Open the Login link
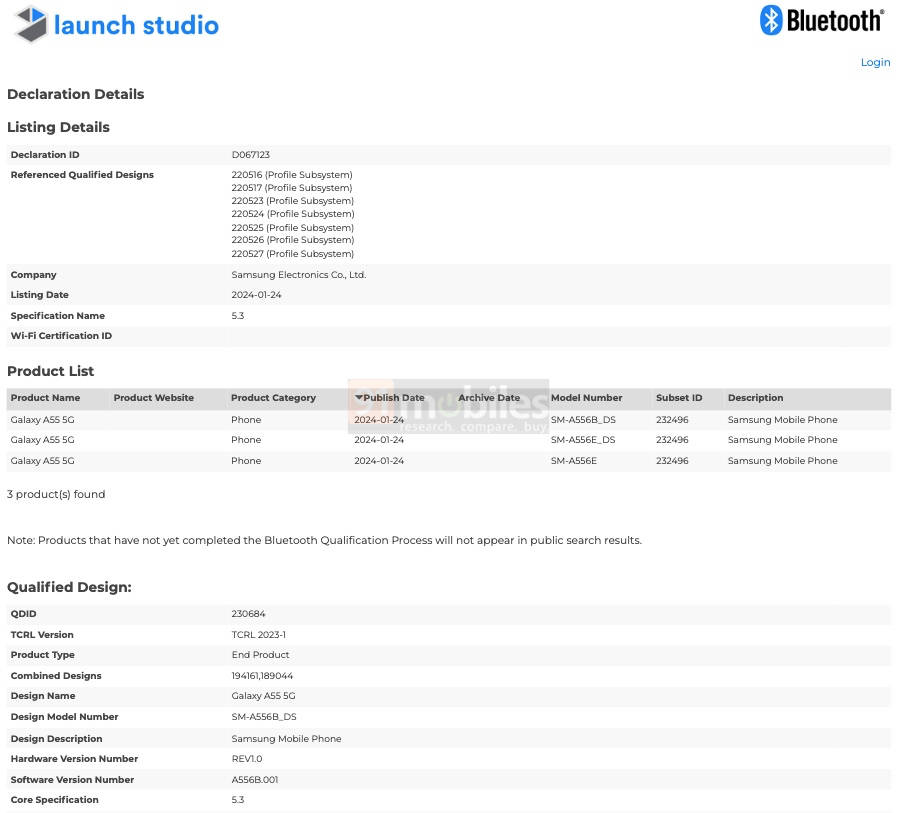 click(x=875, y=62)
